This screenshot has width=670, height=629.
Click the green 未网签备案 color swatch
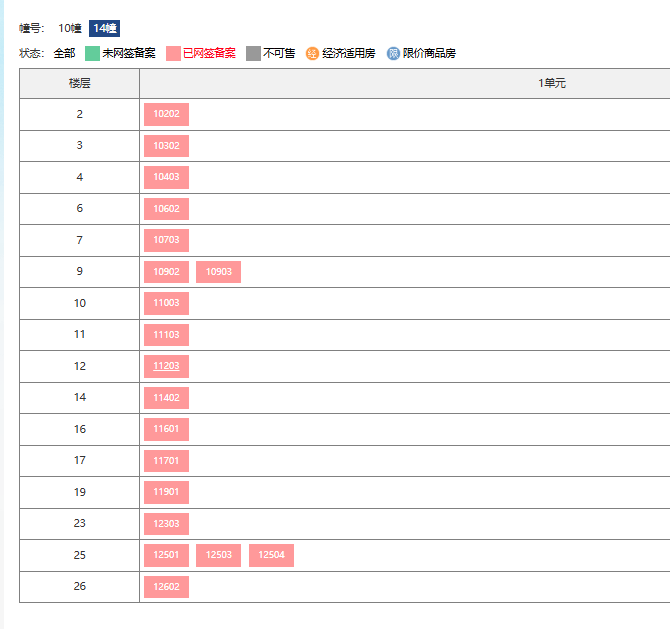coord(92,53)
